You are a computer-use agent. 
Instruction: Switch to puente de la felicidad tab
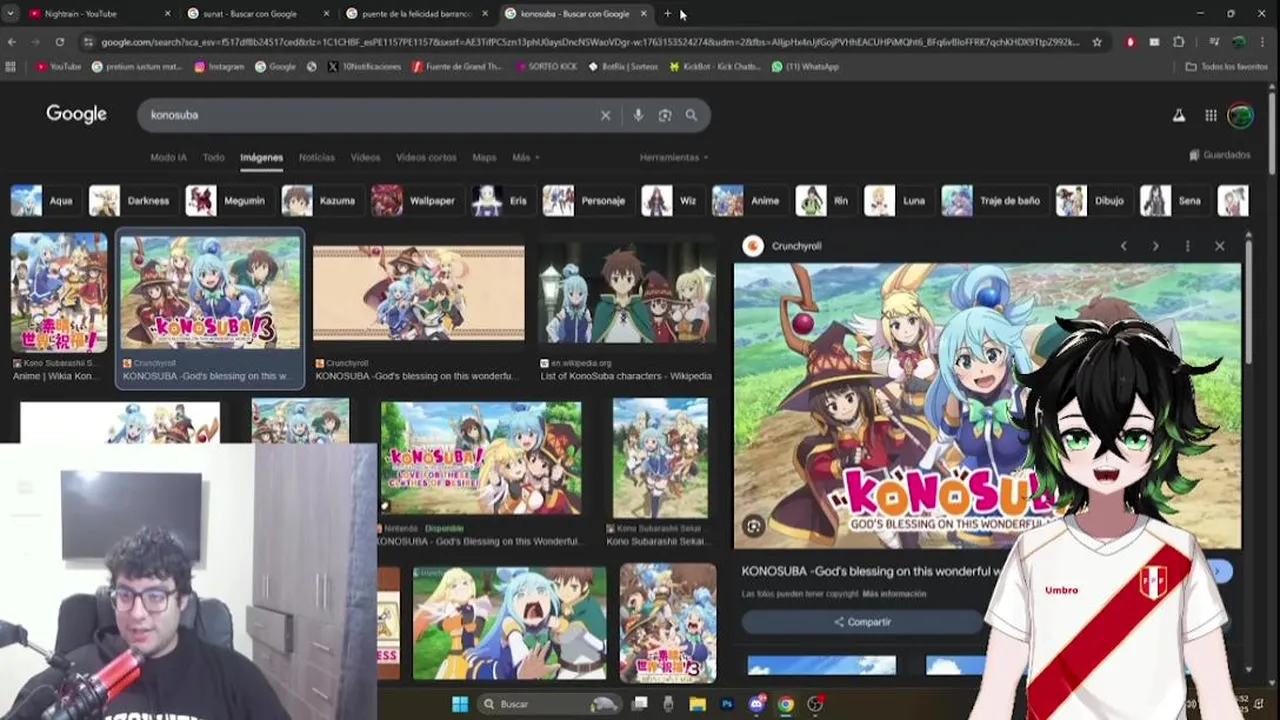point(416,14)
